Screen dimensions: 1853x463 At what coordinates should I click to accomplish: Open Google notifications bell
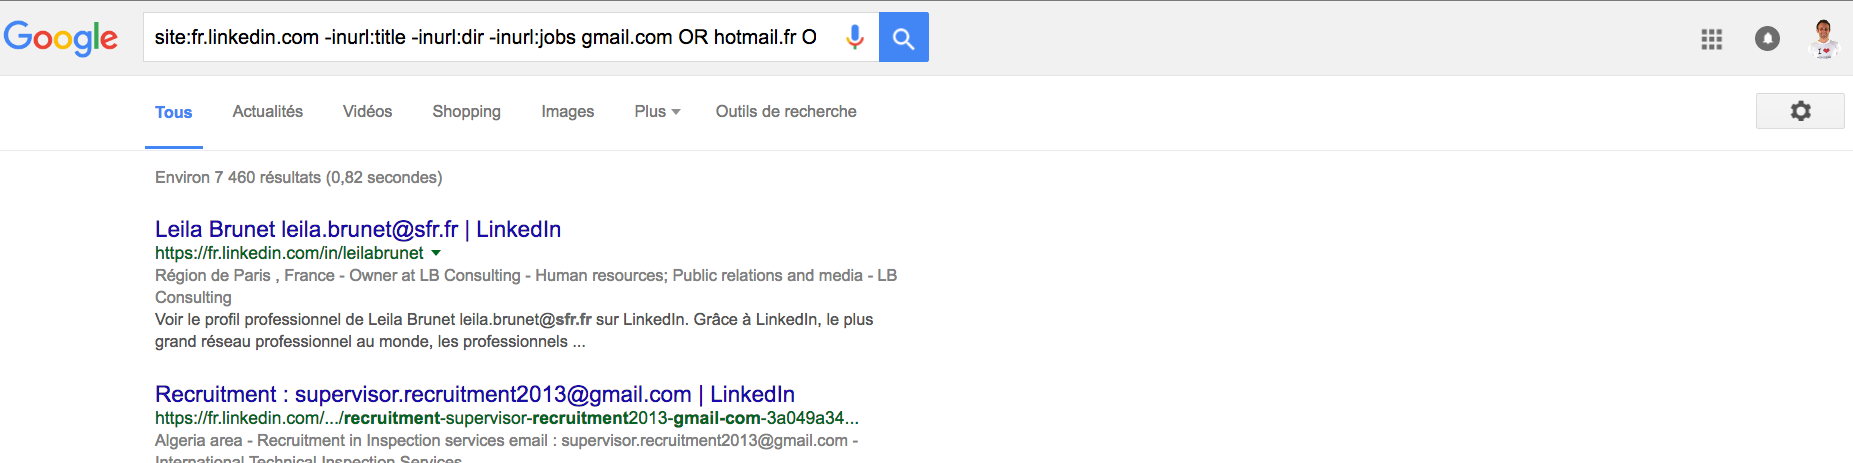1767,39
